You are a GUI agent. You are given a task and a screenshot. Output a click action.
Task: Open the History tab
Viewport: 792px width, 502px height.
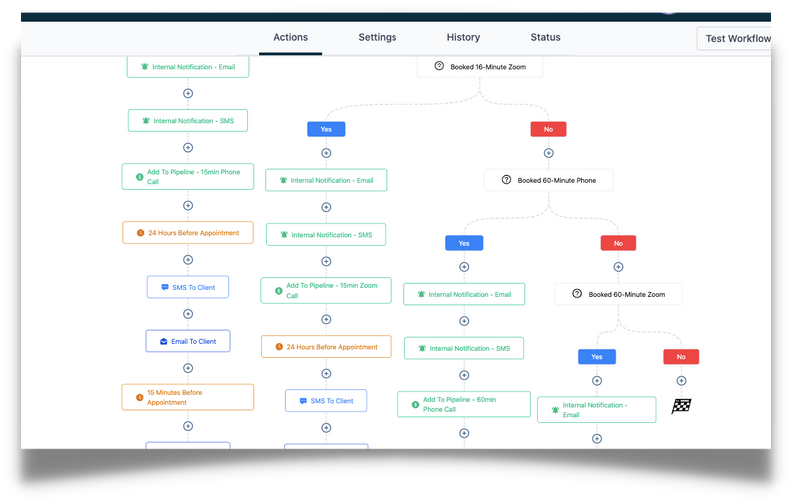coord(463,38)
